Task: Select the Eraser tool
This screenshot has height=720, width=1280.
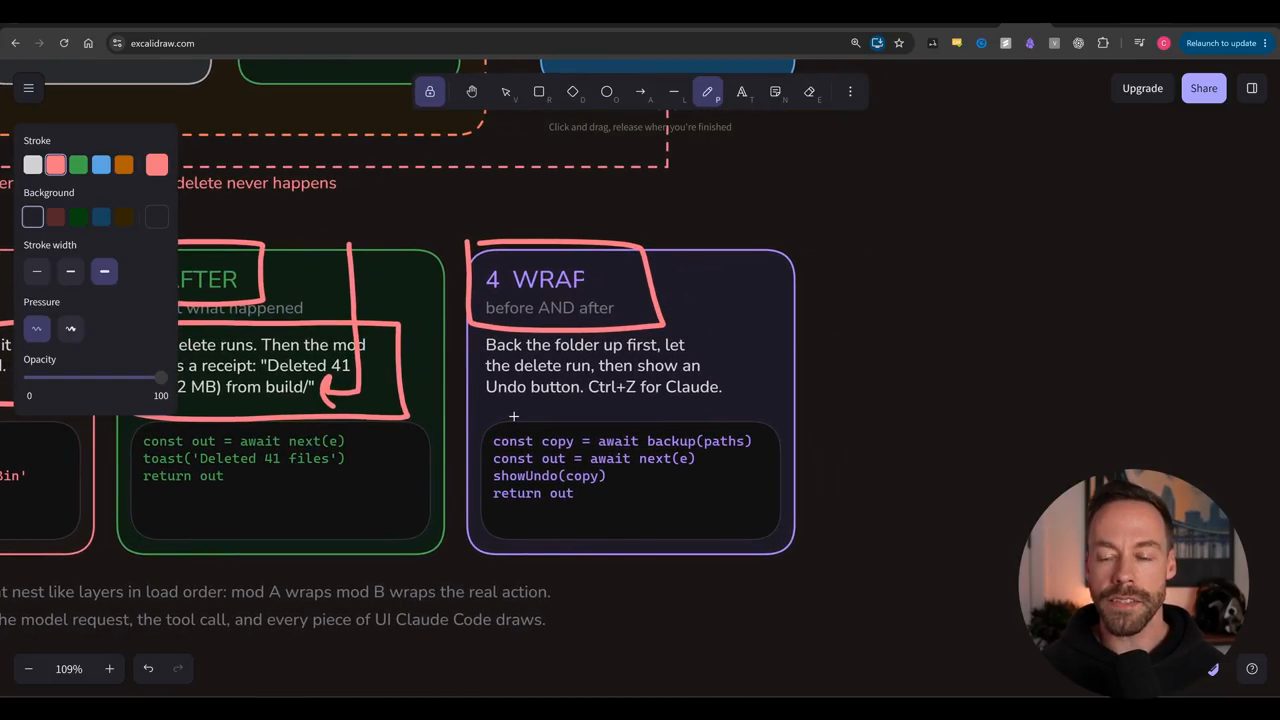Action: [809, 91]
